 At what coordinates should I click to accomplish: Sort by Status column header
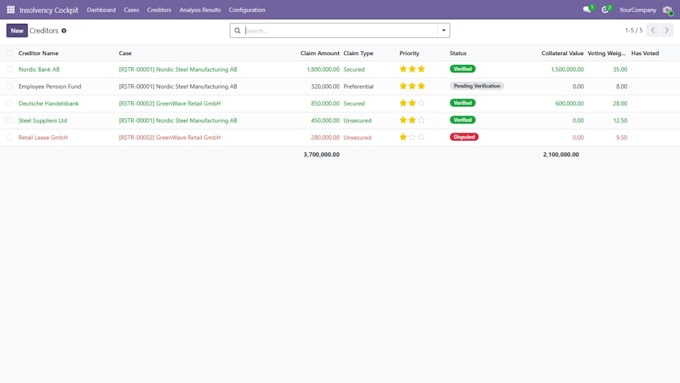pyautogui.click(x=458, y=53)
